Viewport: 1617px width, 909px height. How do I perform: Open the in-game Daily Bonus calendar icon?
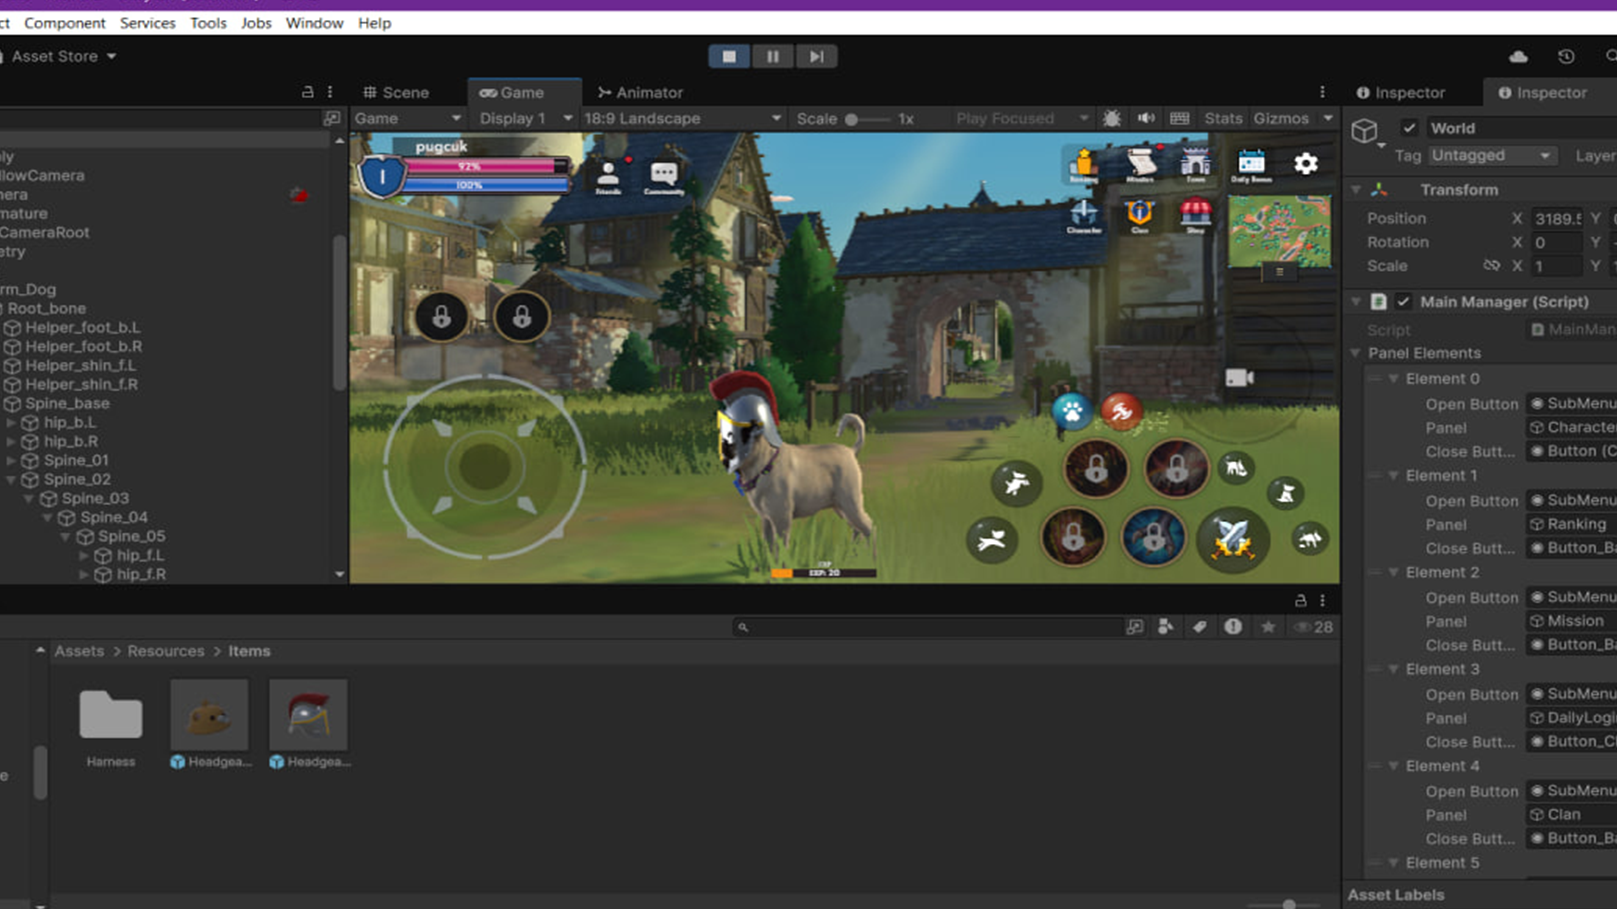tap(1251, 165)
